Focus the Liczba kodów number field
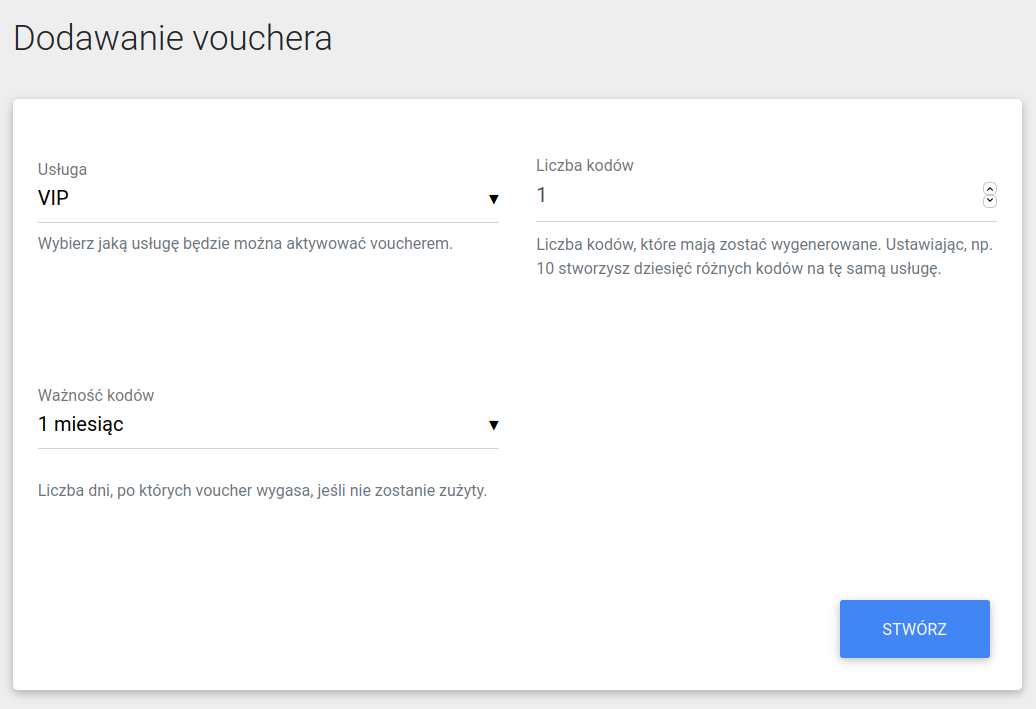1036x709 pixels. [750, 195]
